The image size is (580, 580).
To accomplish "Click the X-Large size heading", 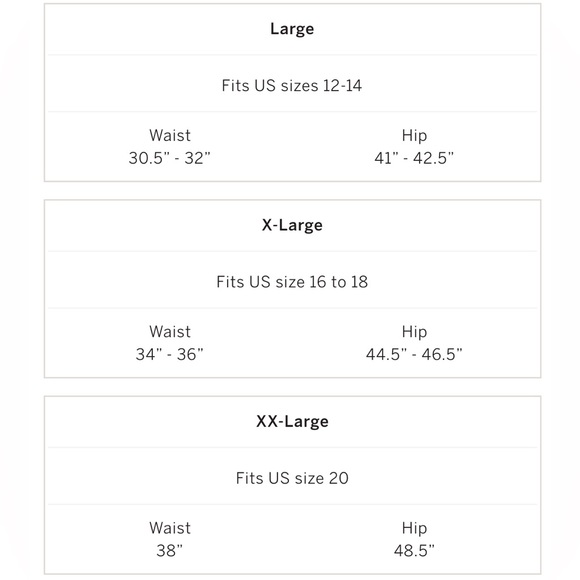I will click(292, 225).
